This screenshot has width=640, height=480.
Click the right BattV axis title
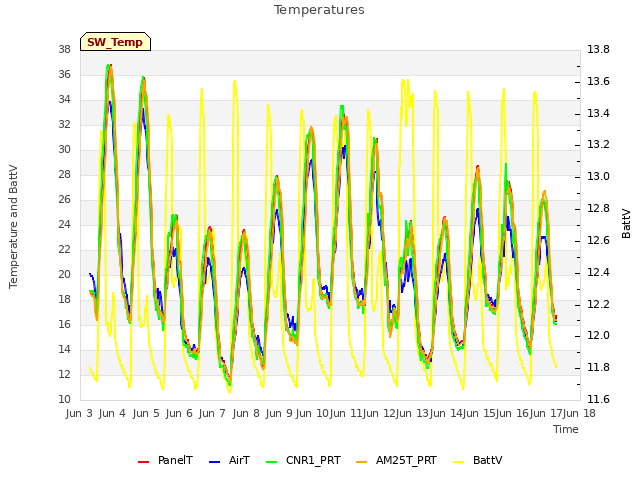(626, 224)
